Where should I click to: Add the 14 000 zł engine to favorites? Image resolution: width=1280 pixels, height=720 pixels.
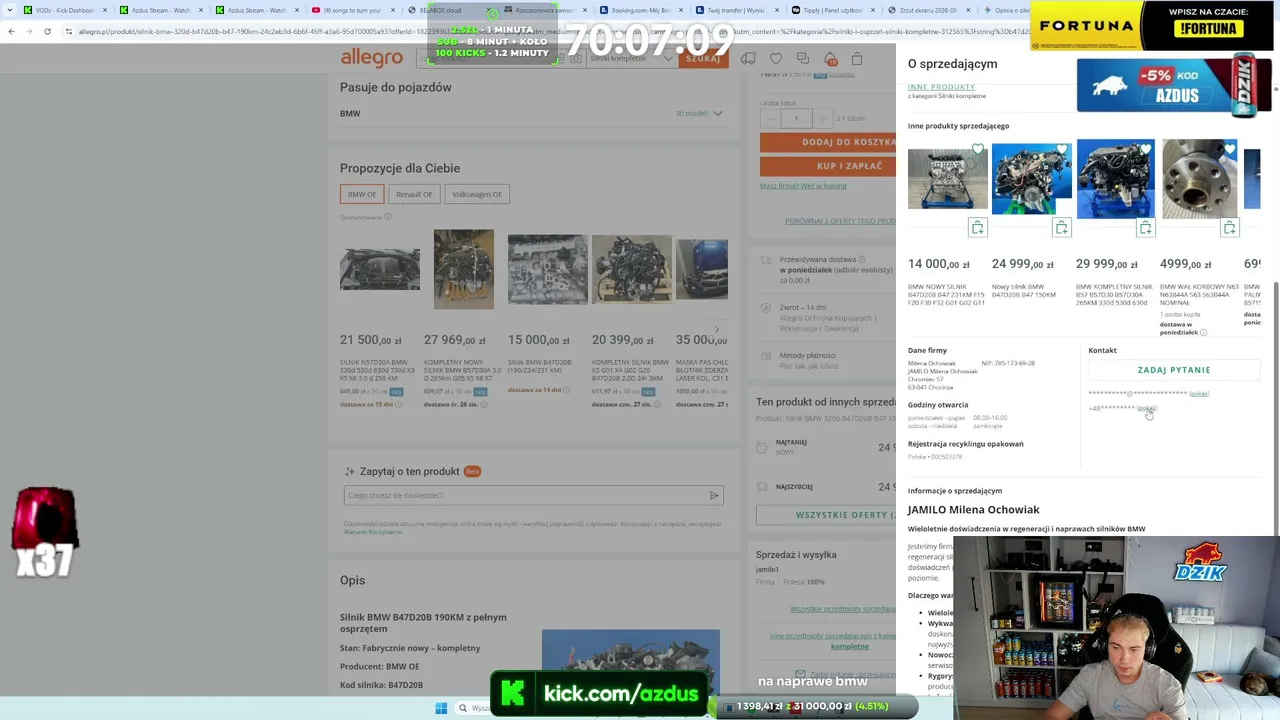coord(978,150)
